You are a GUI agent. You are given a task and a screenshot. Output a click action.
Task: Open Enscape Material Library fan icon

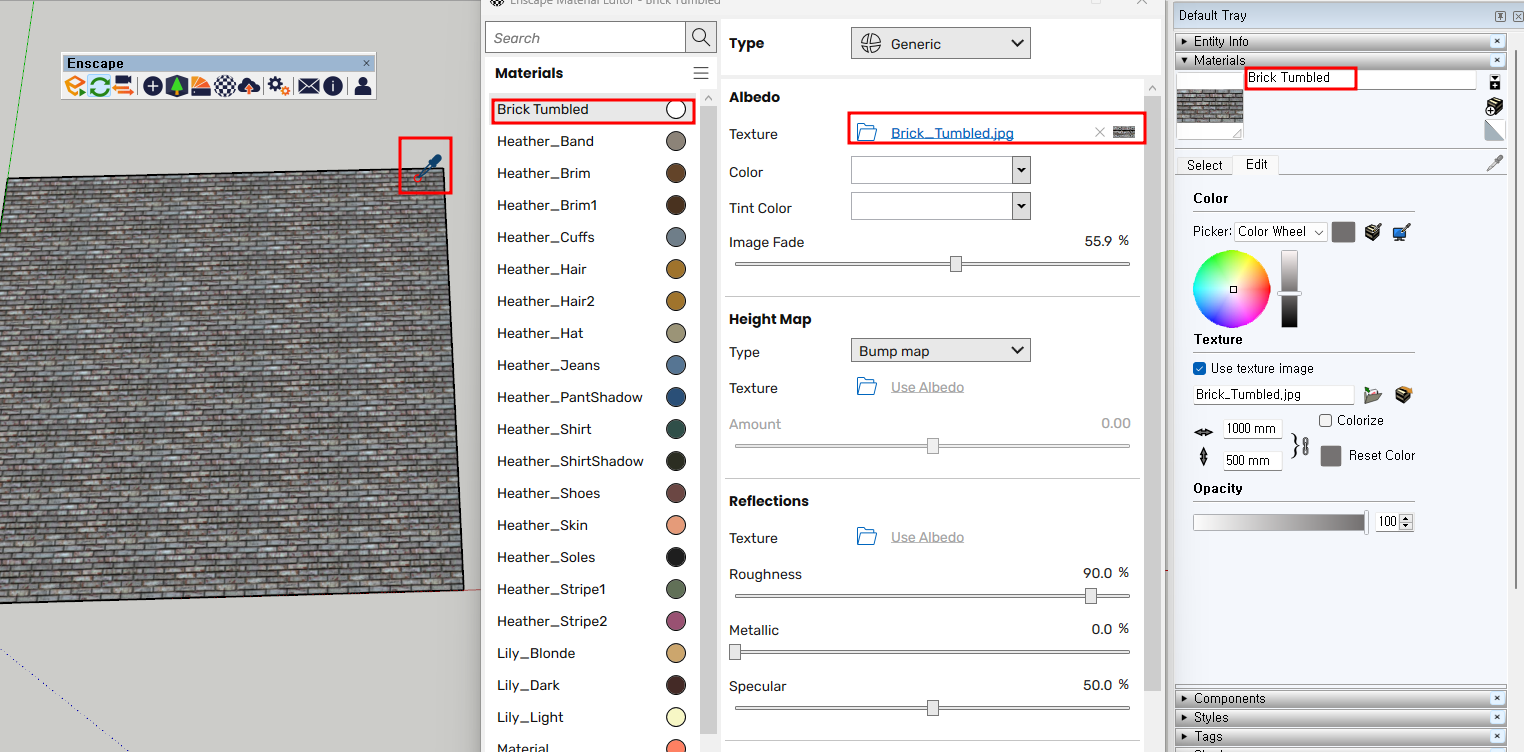tap(200, 86)
